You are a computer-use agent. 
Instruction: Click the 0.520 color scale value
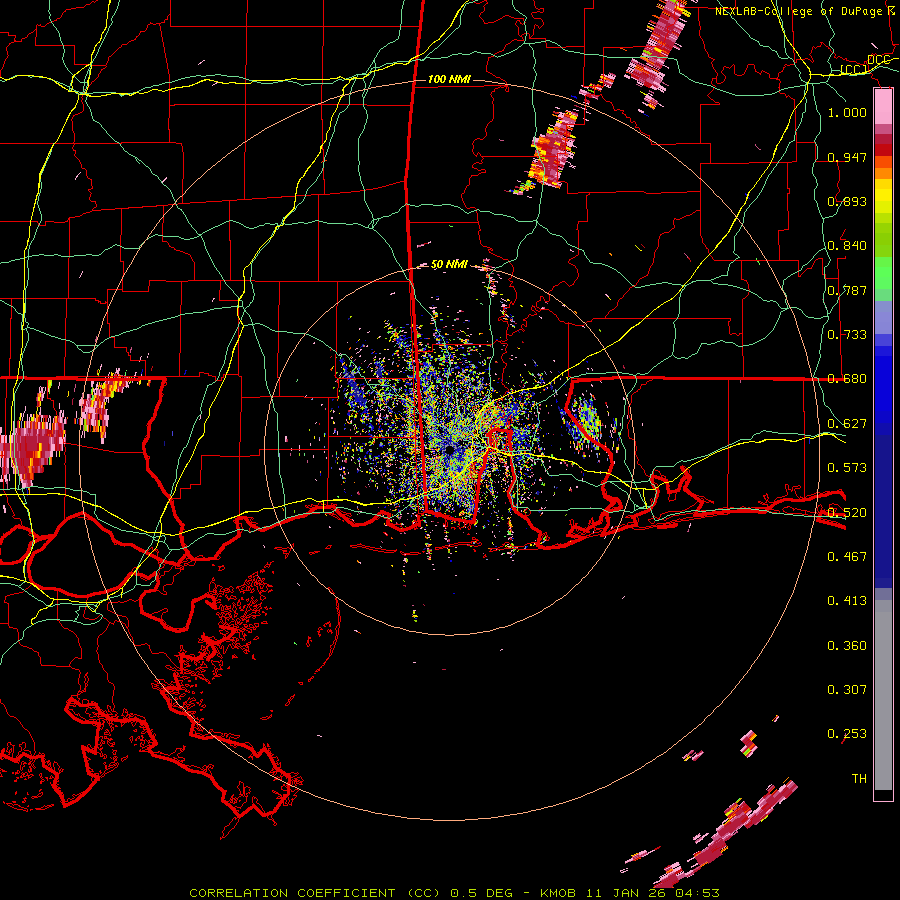[x=847, y=513]
